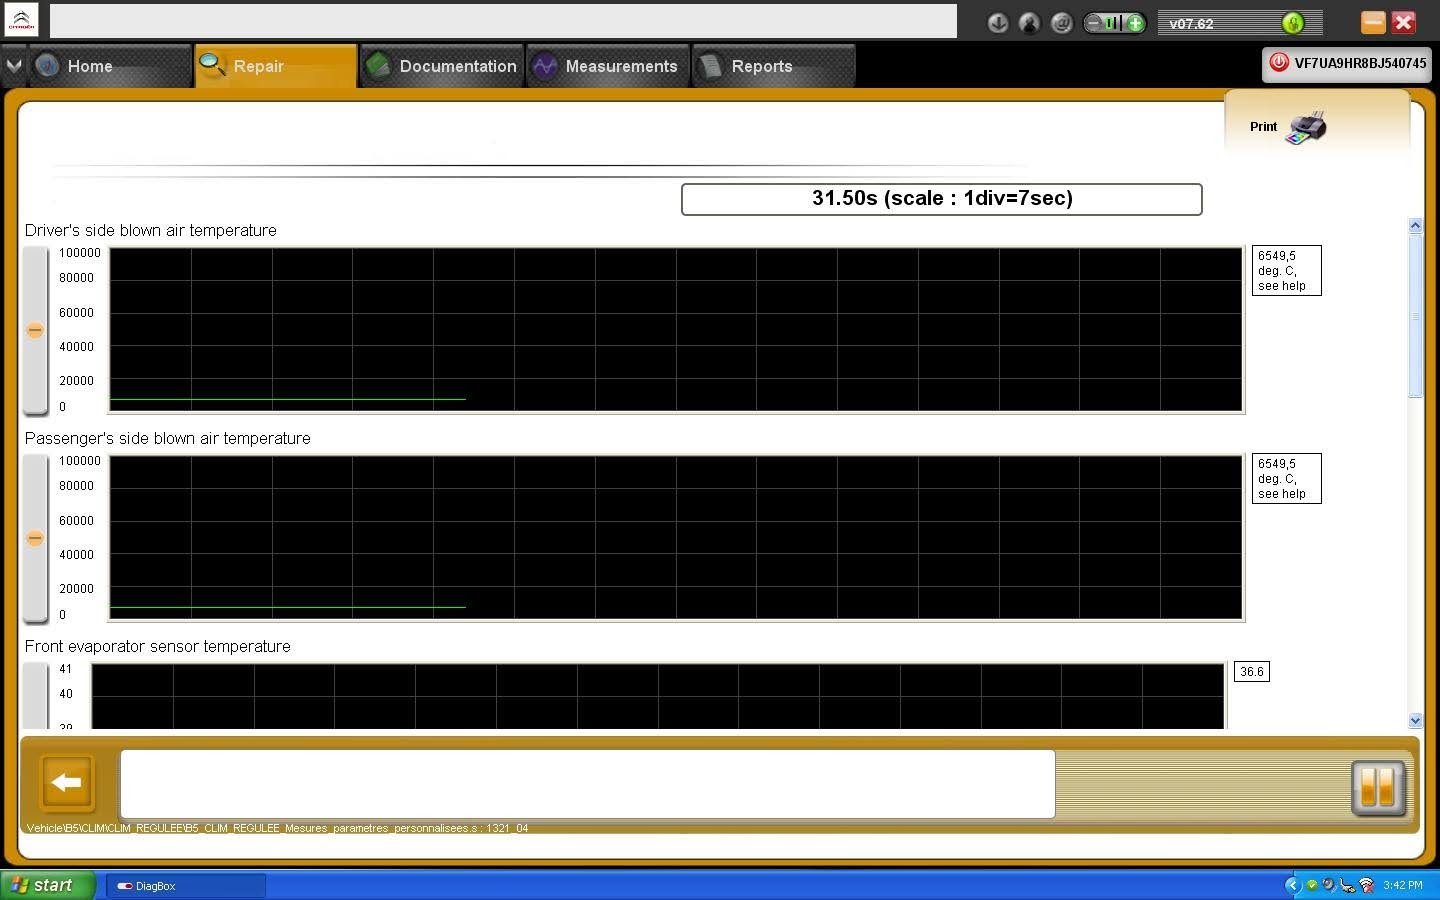This screenshot has width=1440, height=900.
Task: Click the Driver's side blown air temperature graph
Action: pyautogui.click(x=676, y=330)
